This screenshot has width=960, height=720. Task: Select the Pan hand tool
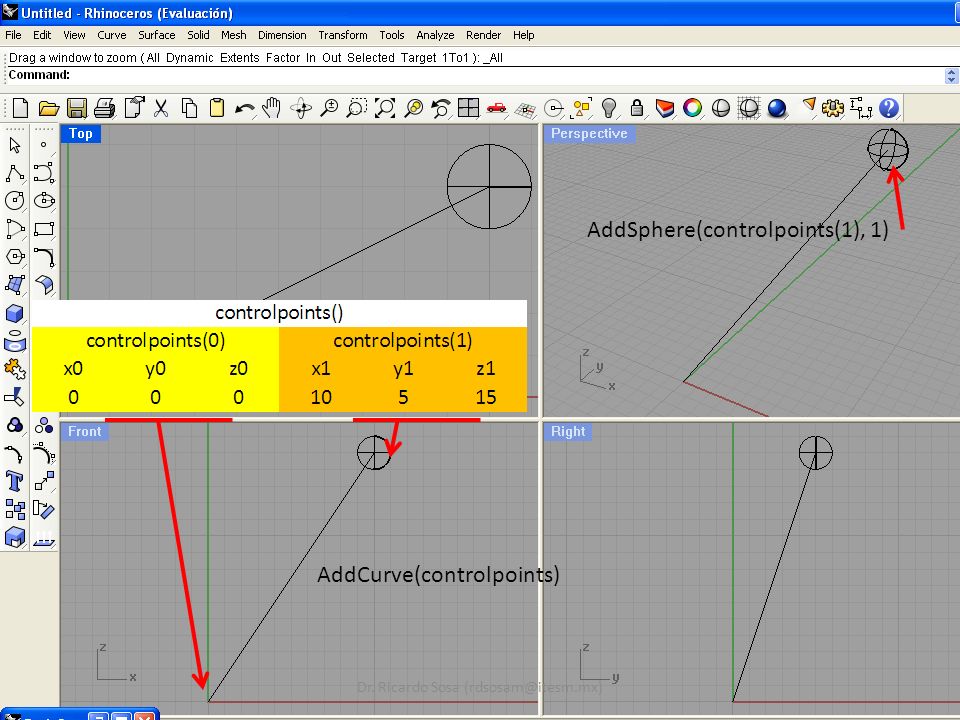[271, 108]
